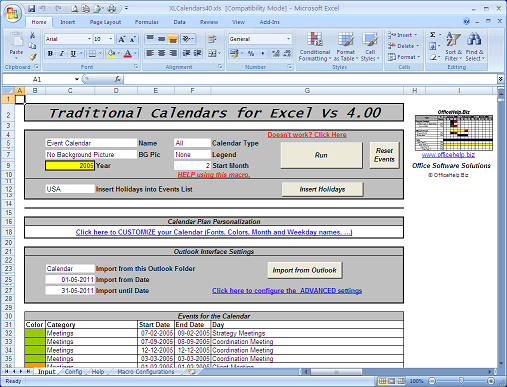Open the configure ADVANCED settings link
The height and width of the screenshot is (387, 507).
pyautogui.click(x=287, y=290)
